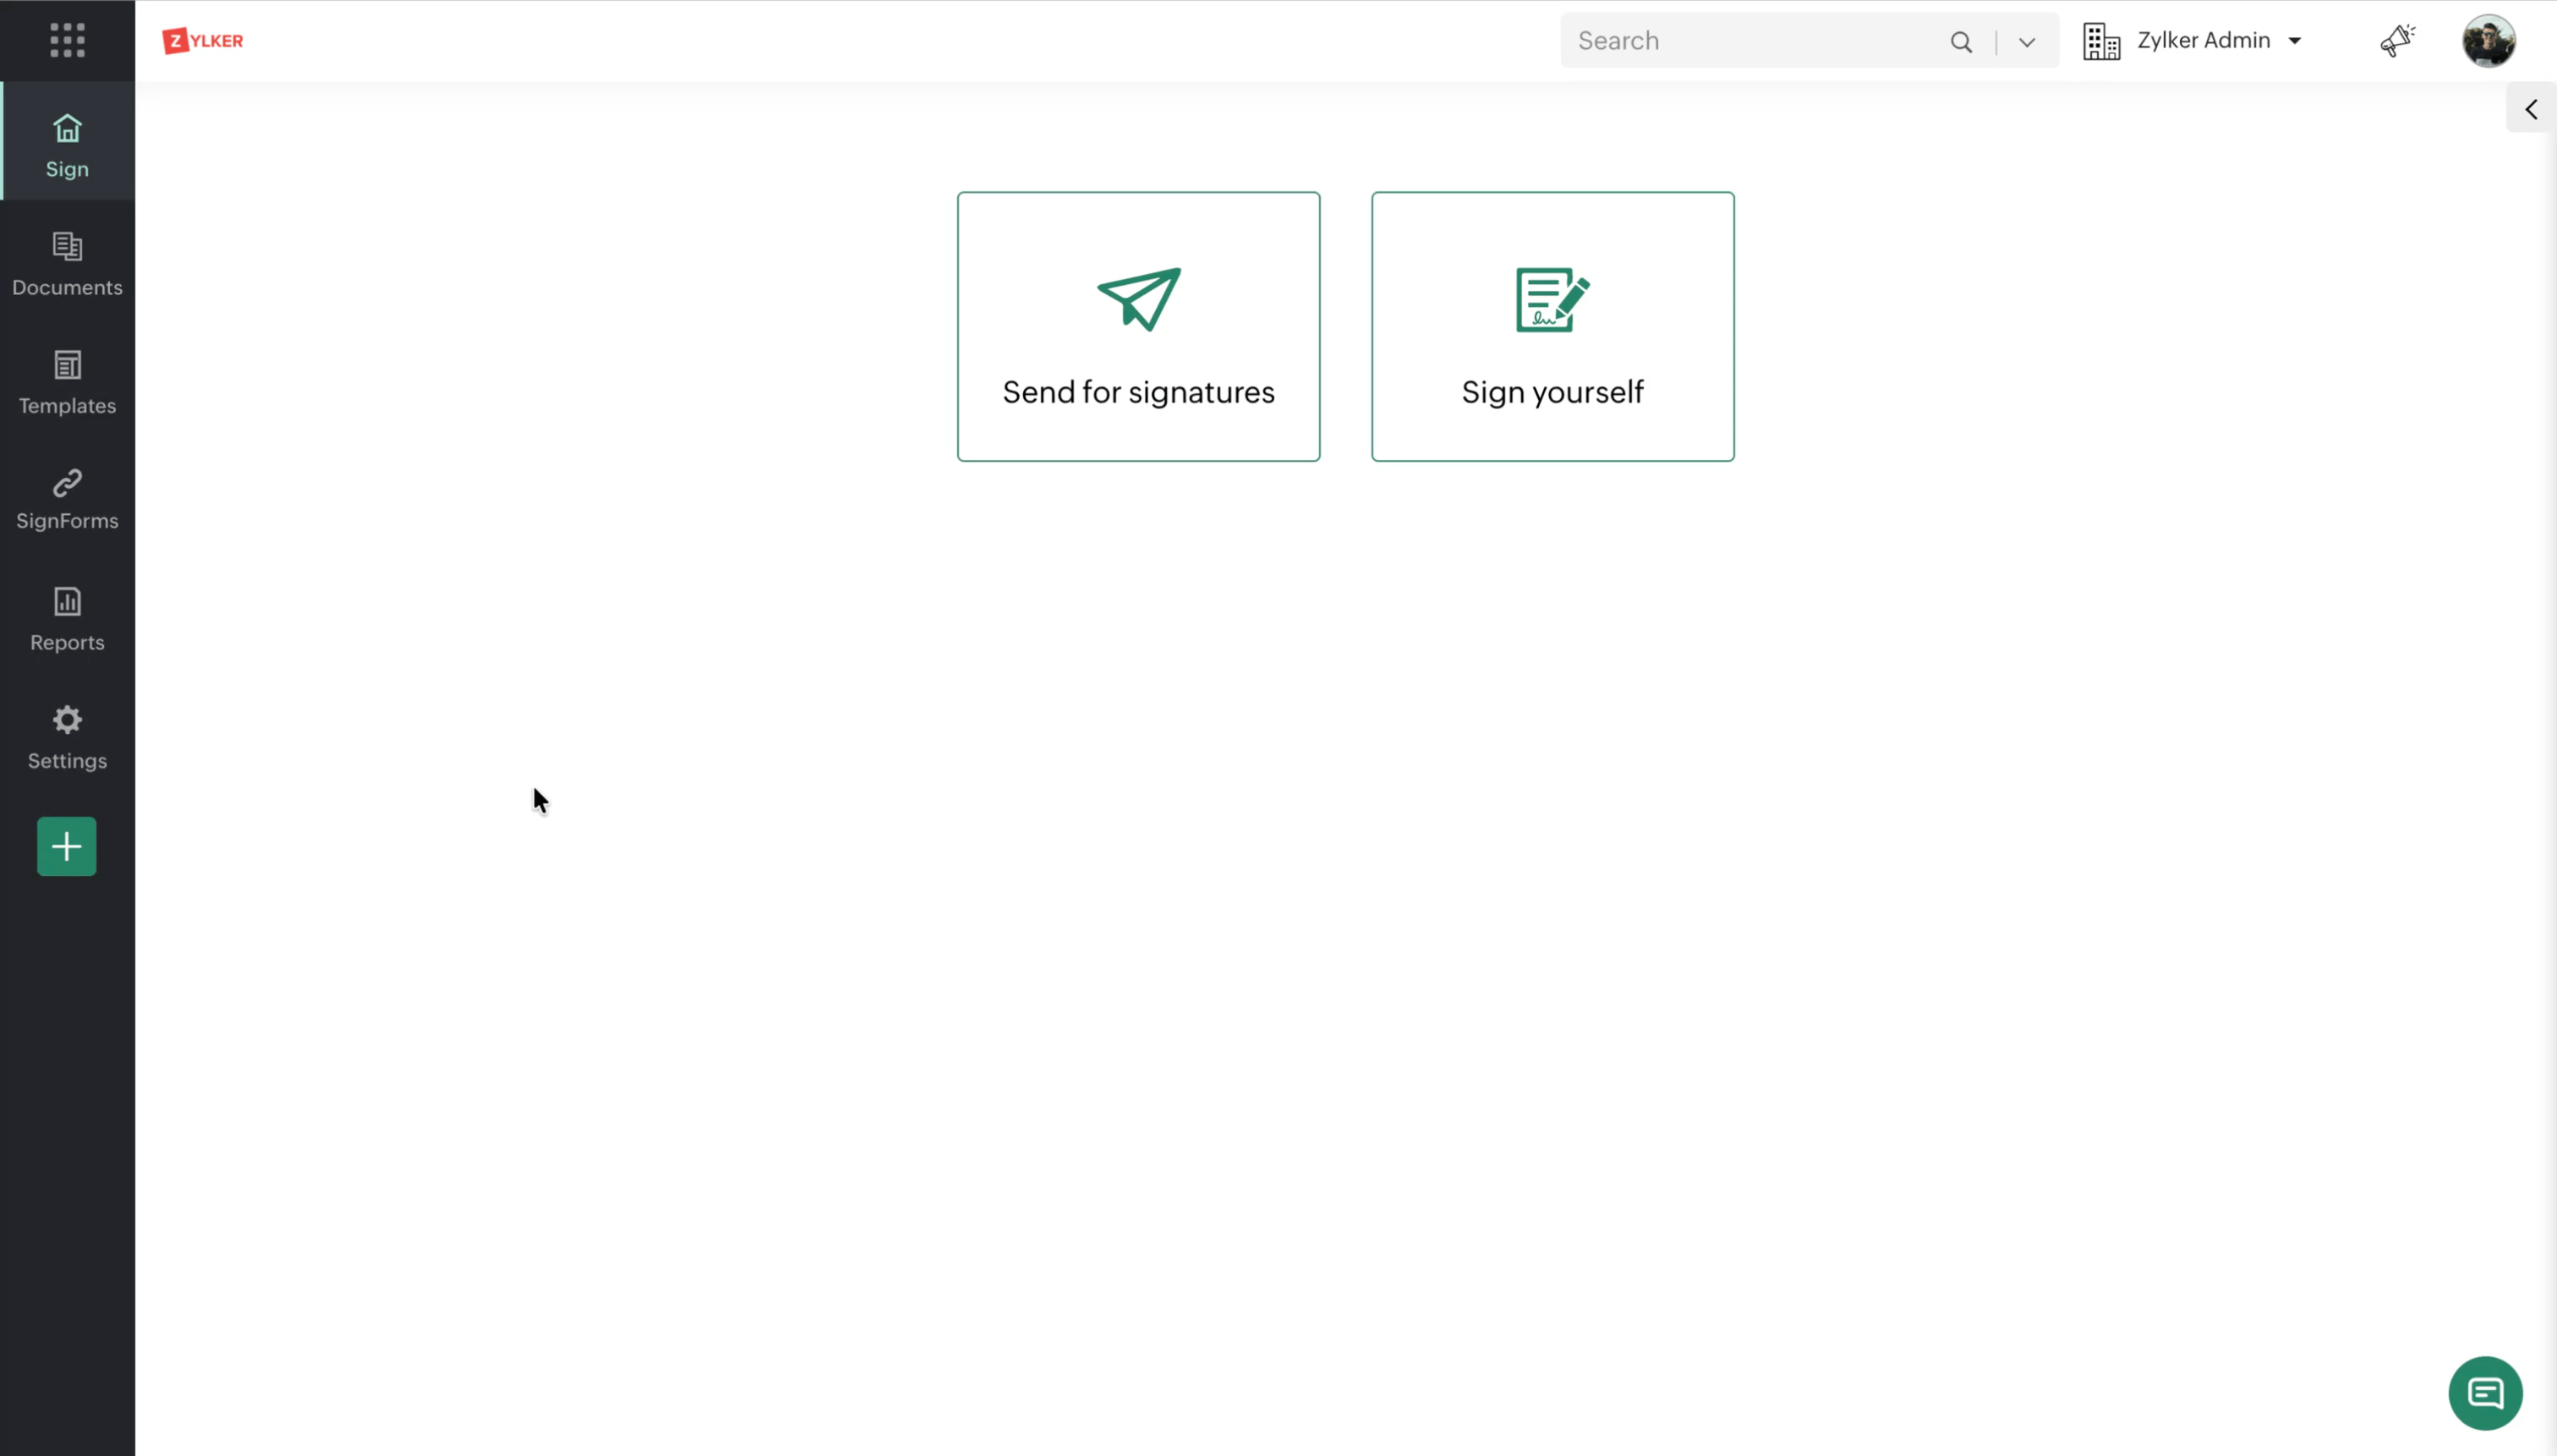Open the chat support bubble icon
Viewport: 2557px width, 1456px height.
point(2484,1392)
